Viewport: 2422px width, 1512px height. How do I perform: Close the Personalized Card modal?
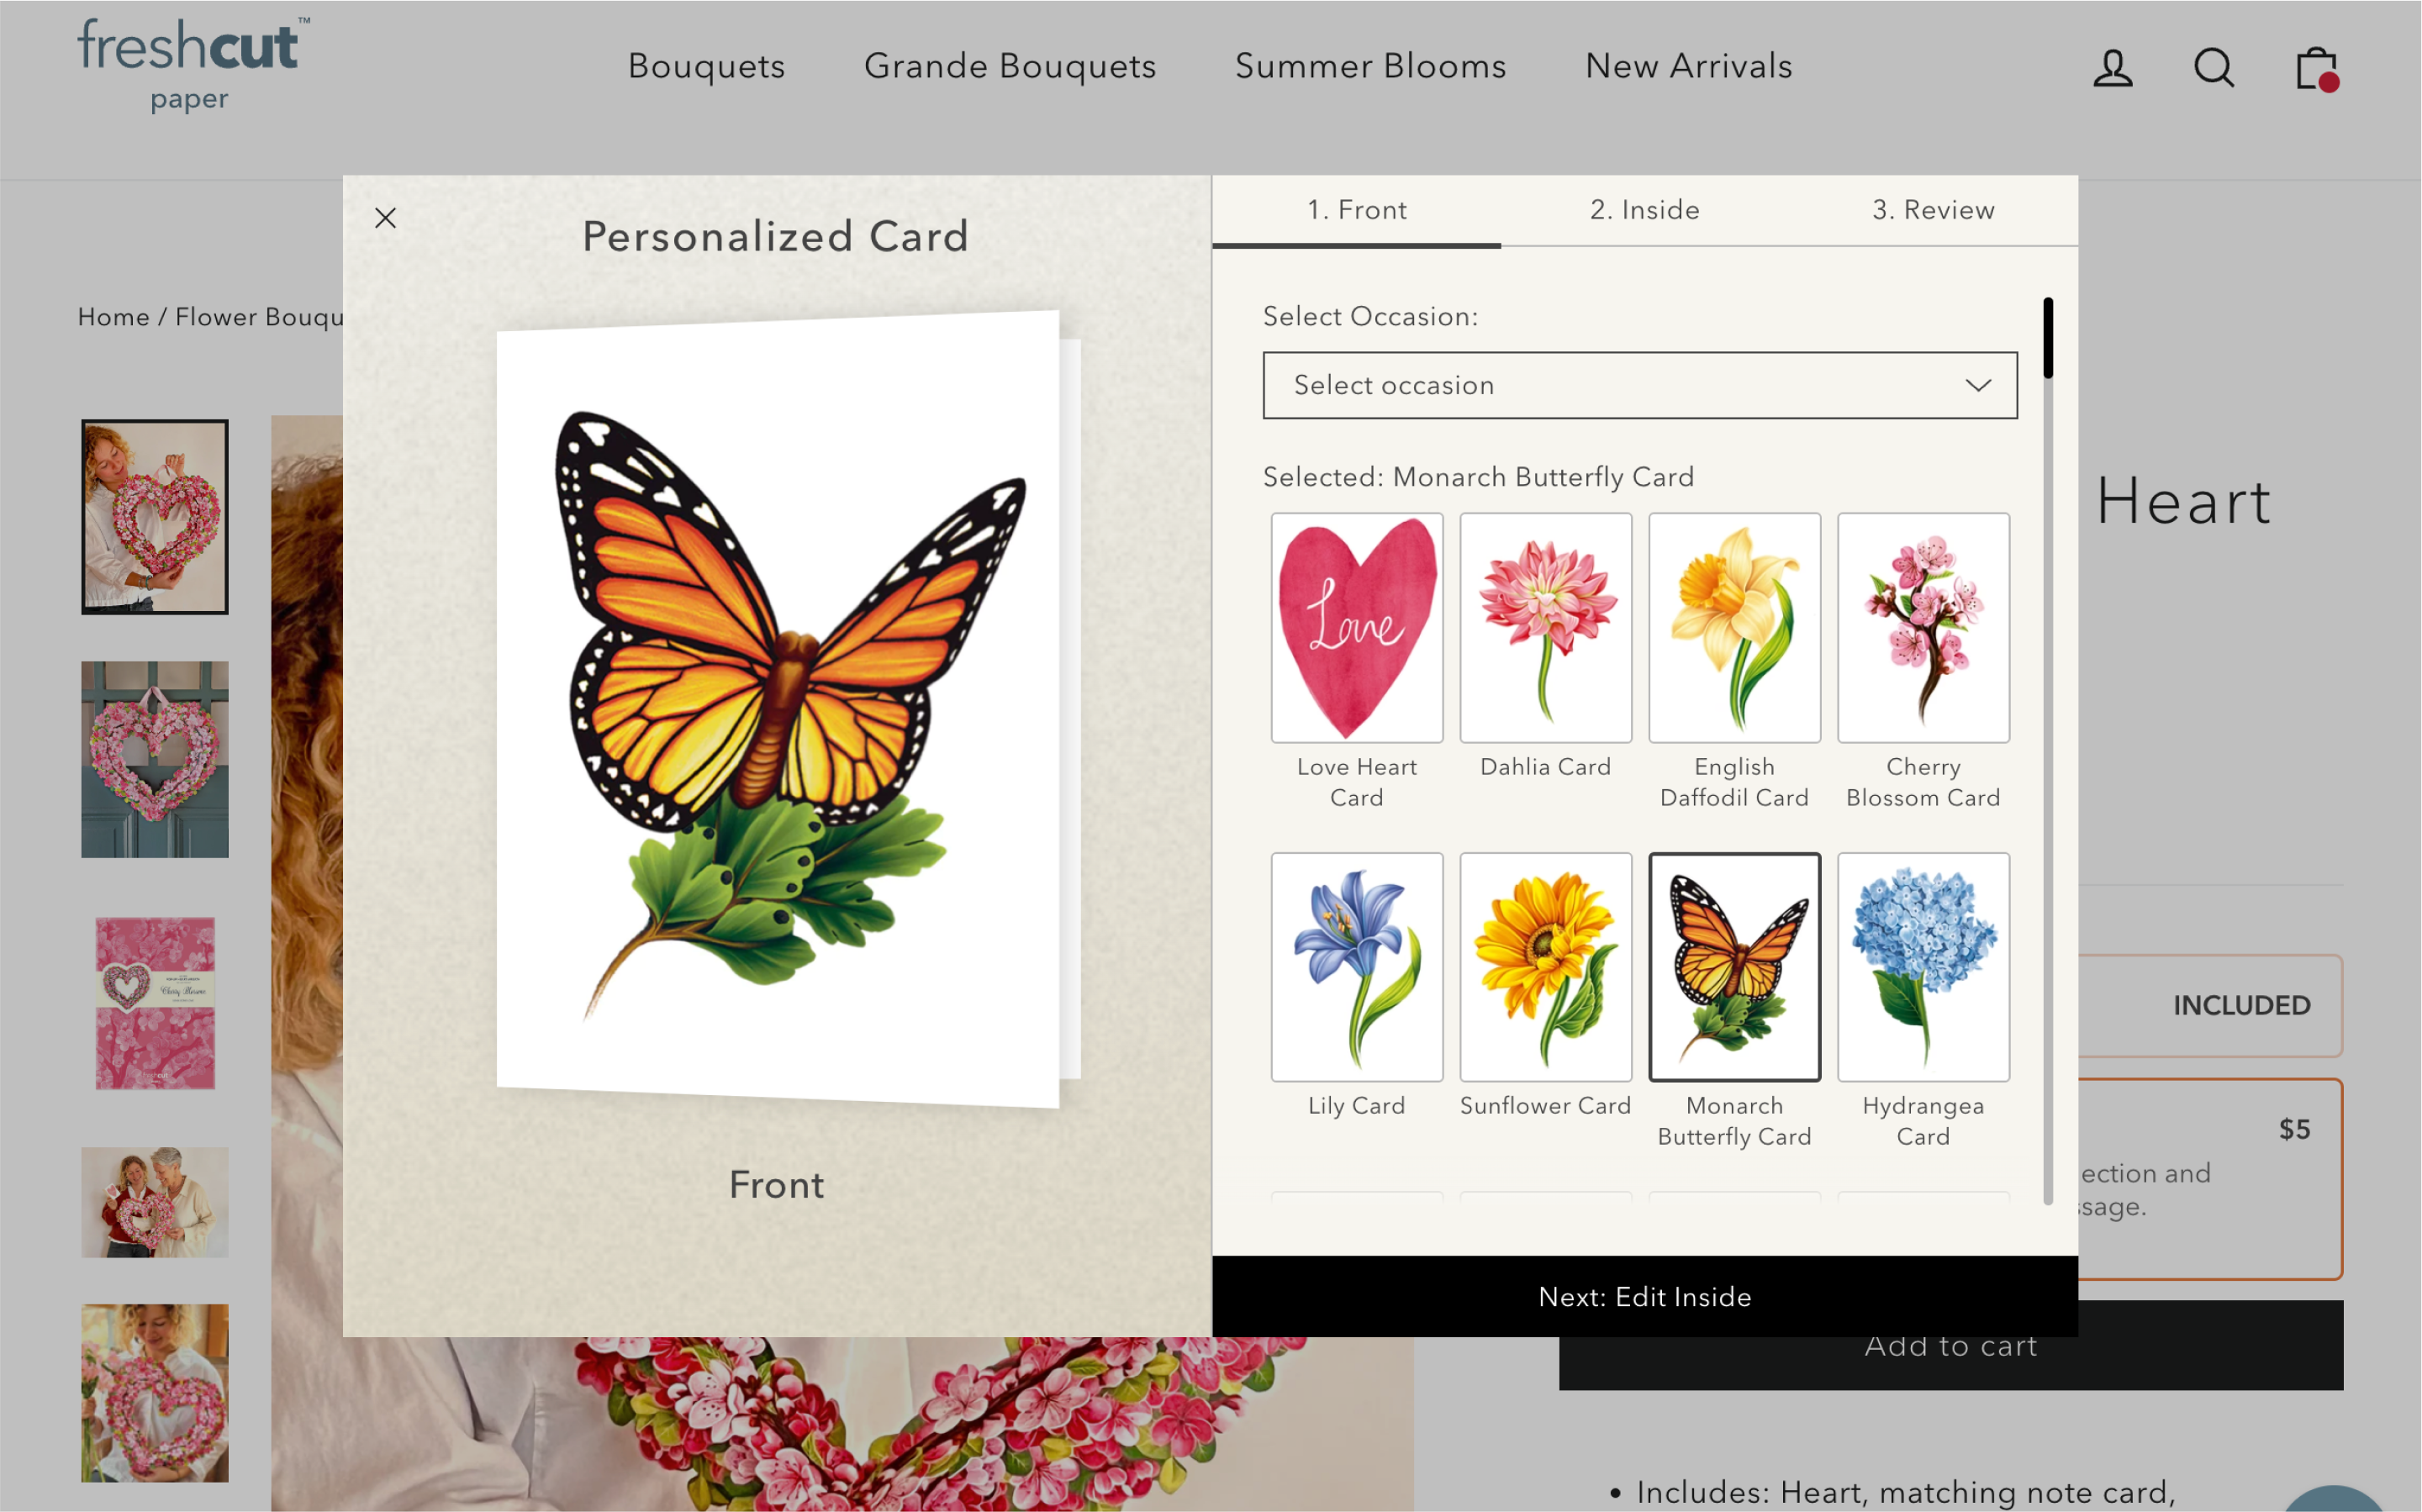[387, 218]
